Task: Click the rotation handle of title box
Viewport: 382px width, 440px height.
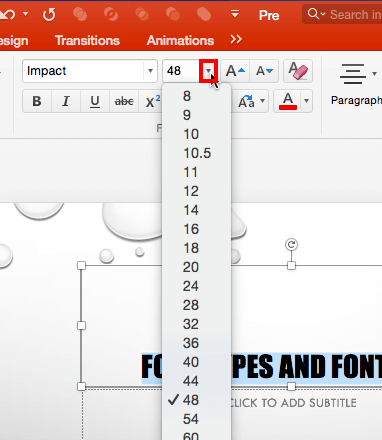Action: pos(291,245)
